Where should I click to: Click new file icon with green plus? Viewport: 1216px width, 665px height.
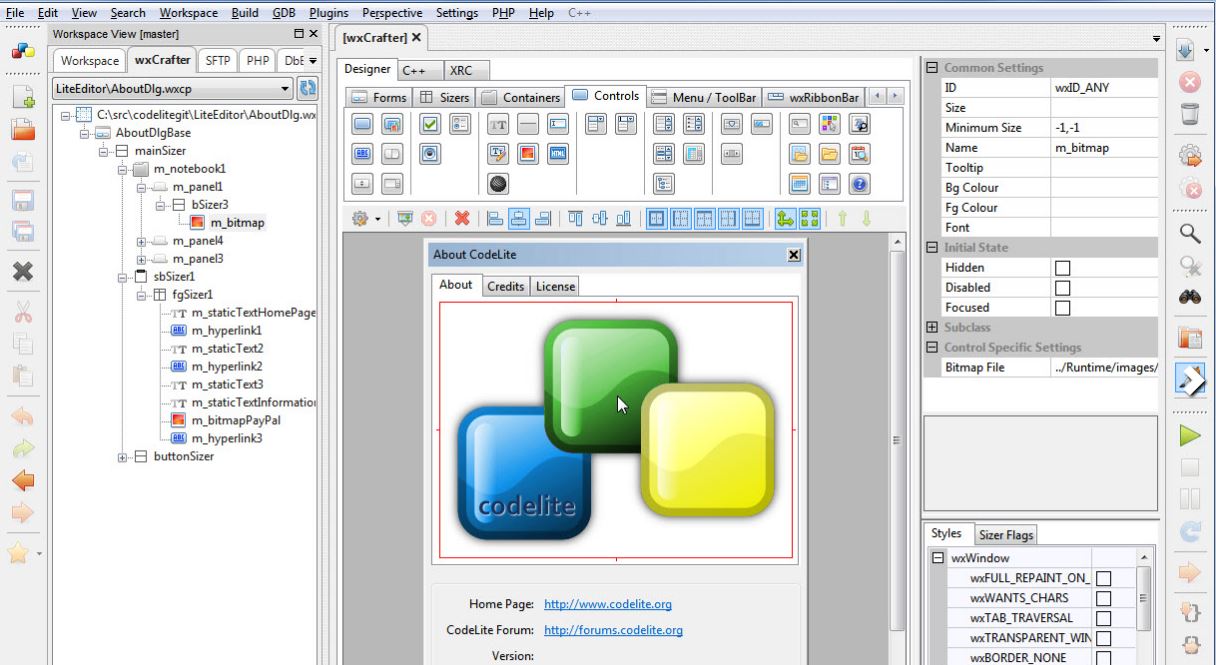(x=23, y=96)
